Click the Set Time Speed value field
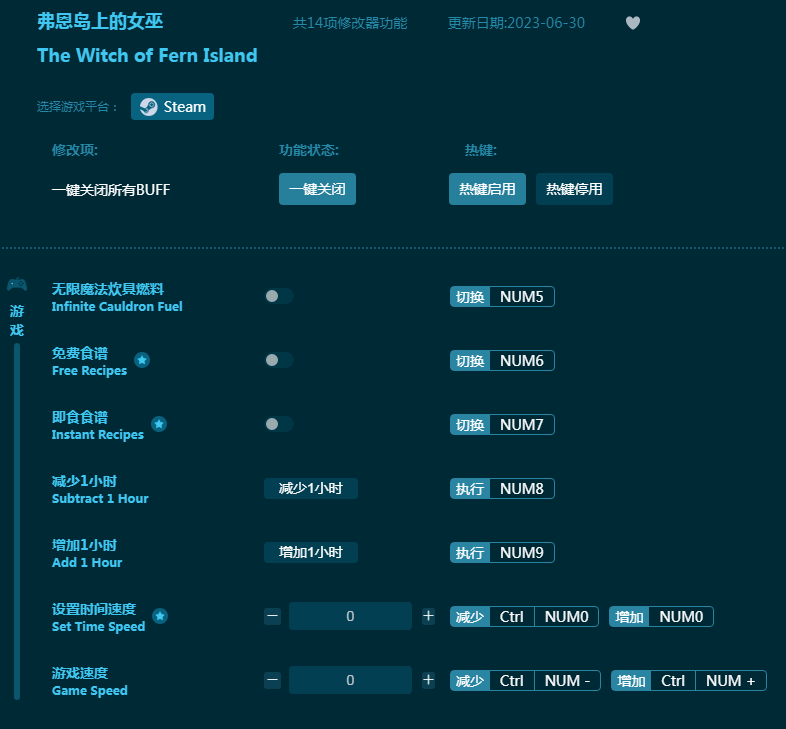Screen dimensions: 786x729 pos(350,616)
